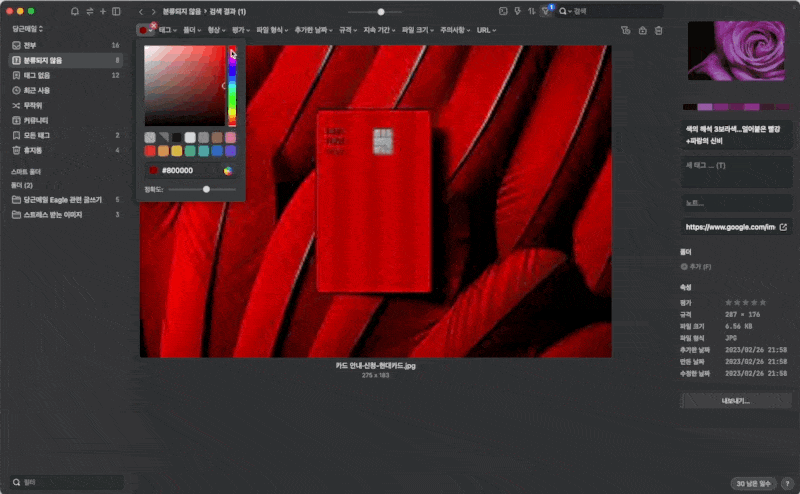Select the pink preset color swatch
The width and height of the screenshot is (800, 494).
[231, 137]
